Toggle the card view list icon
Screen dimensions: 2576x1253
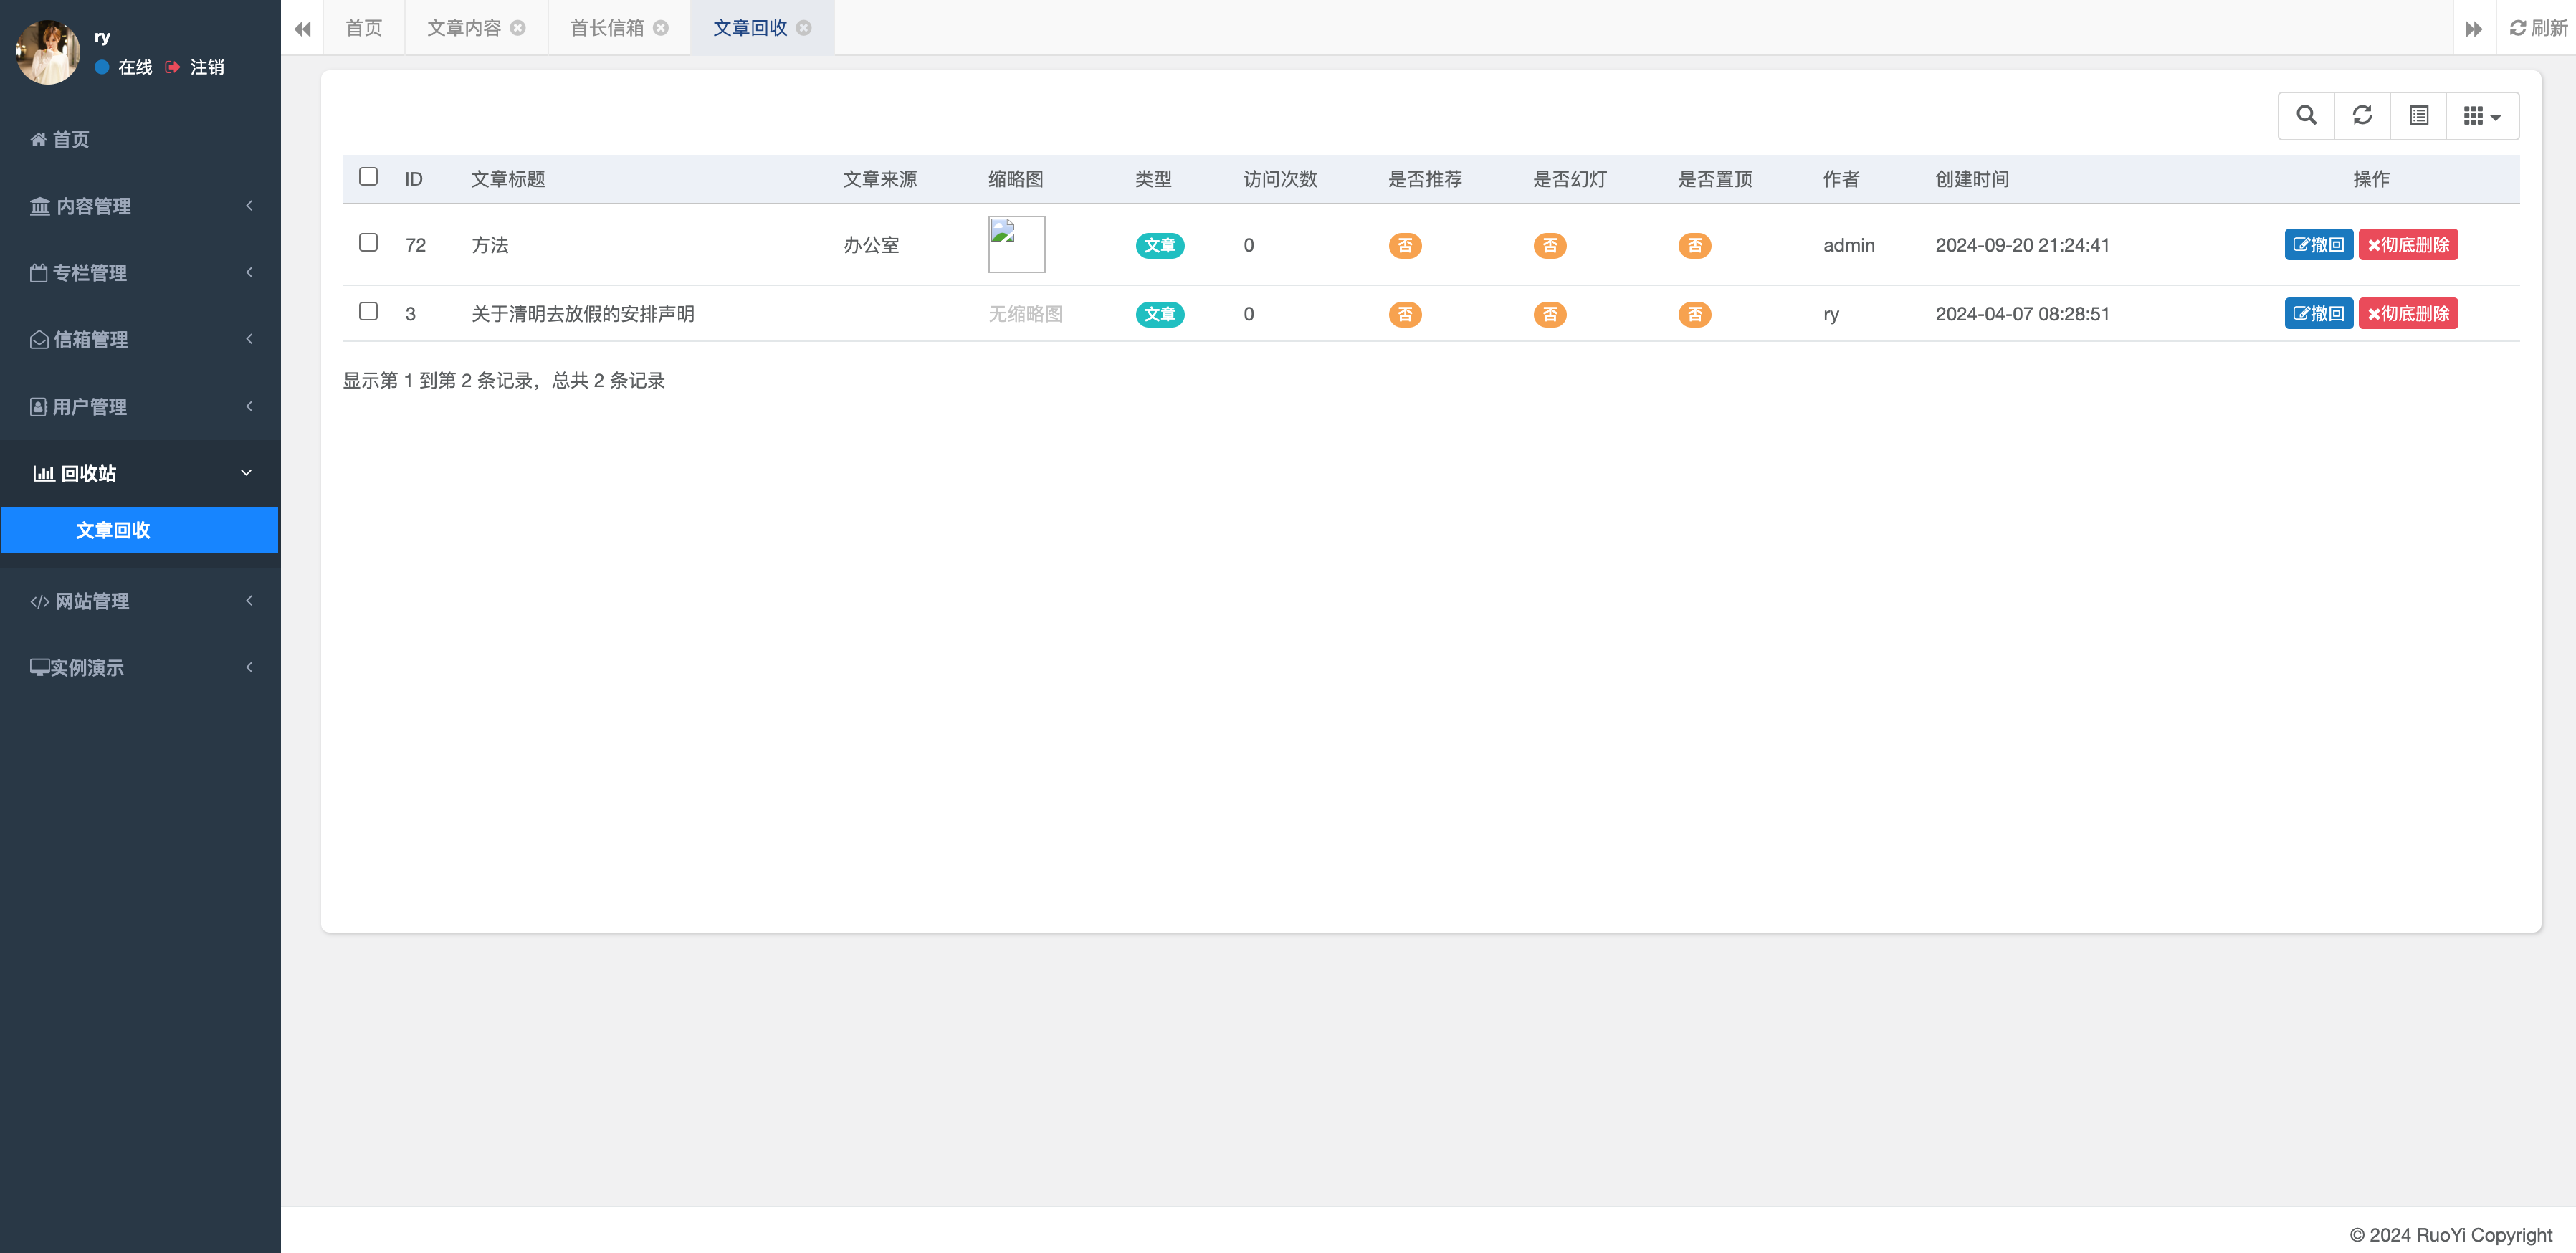point(2418,115)
